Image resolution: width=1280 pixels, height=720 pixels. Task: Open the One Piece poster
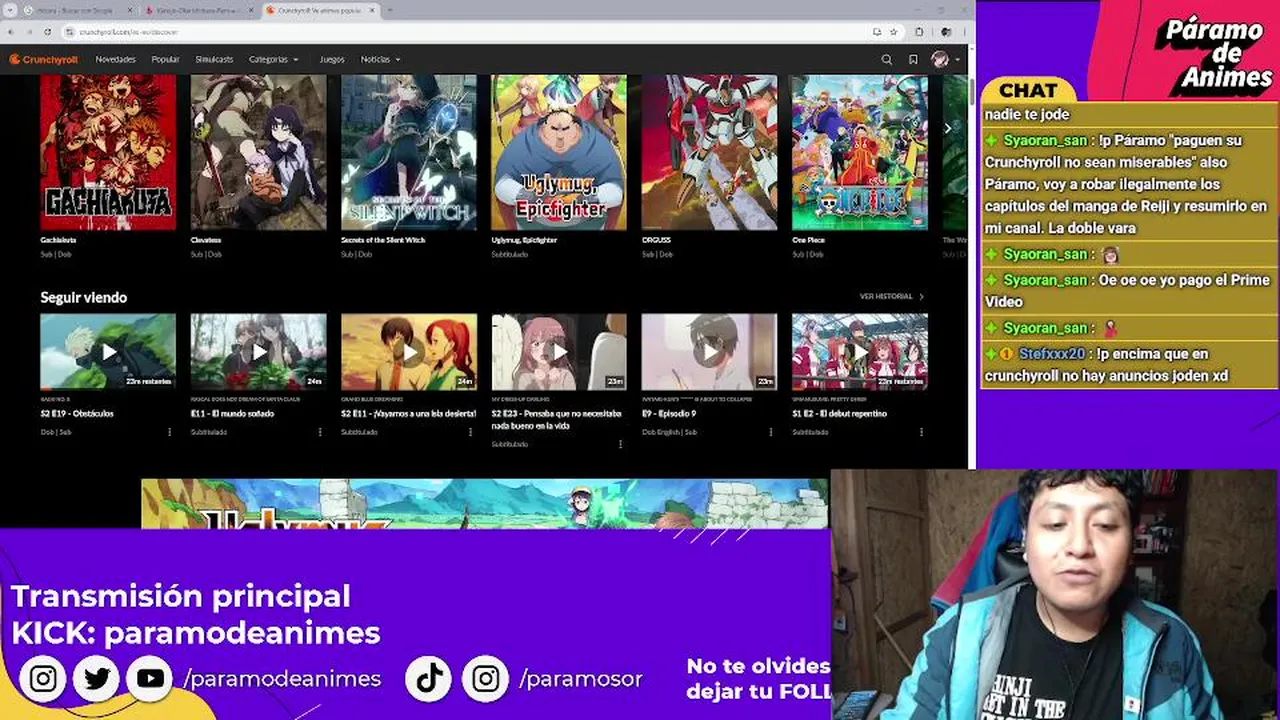coord(860,152)
